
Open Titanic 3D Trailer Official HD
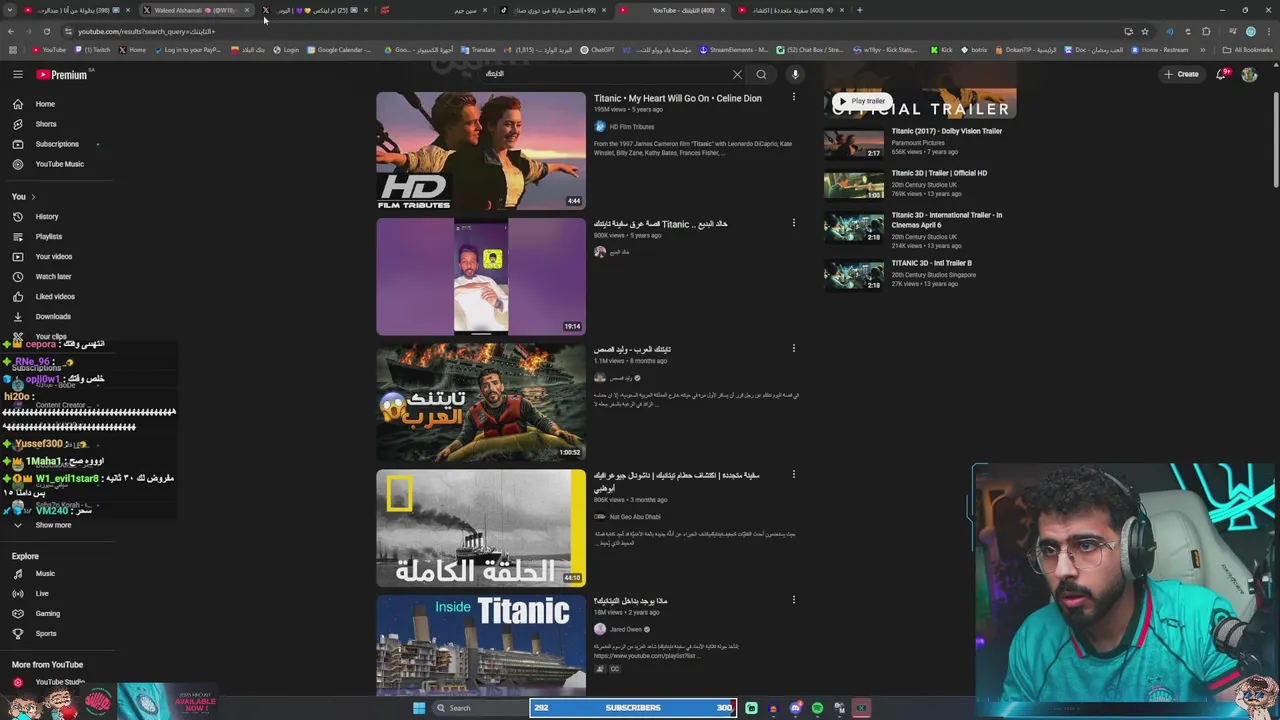click(939, 173)
